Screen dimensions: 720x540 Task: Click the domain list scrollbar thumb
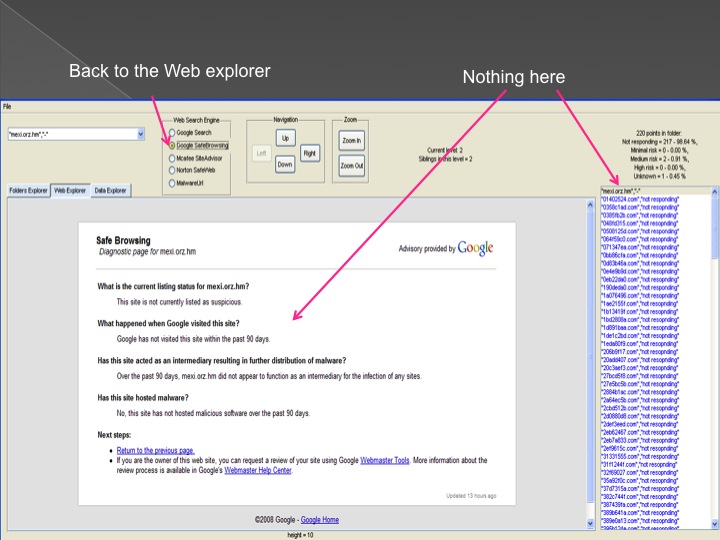click(x=714, y=226)
